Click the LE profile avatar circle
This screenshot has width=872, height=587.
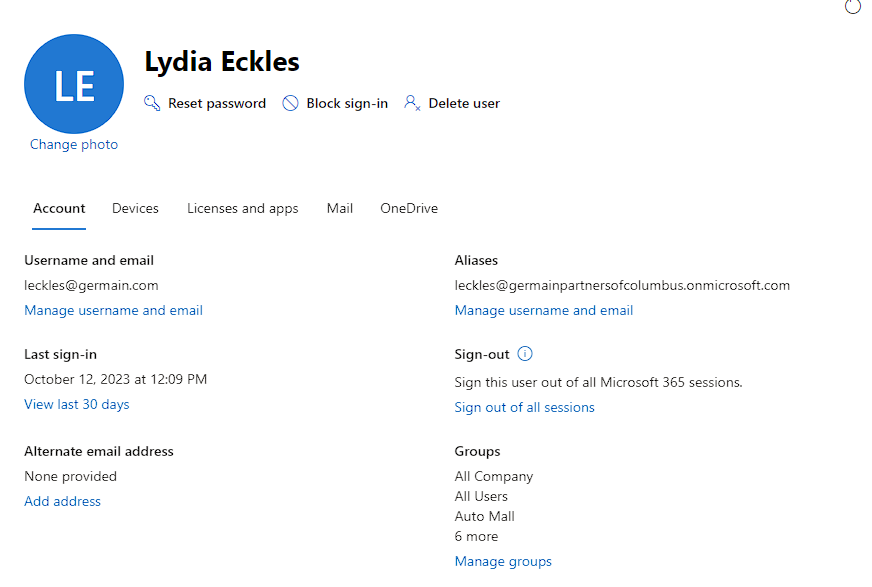[74, 84]
